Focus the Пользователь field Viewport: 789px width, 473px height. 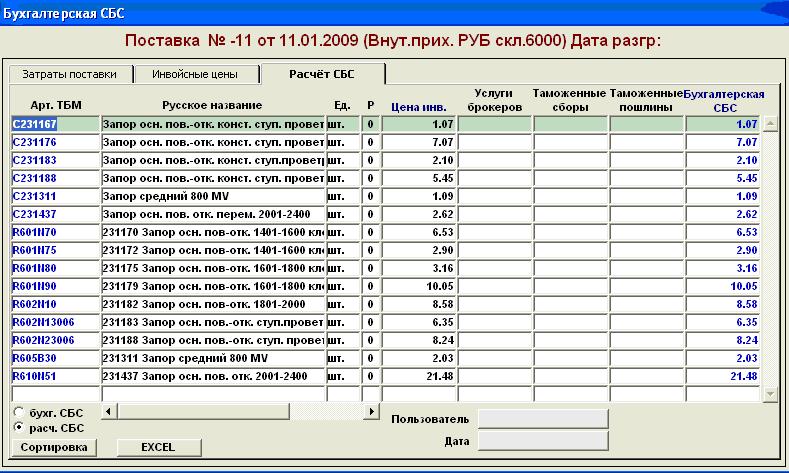pos(543,419)
